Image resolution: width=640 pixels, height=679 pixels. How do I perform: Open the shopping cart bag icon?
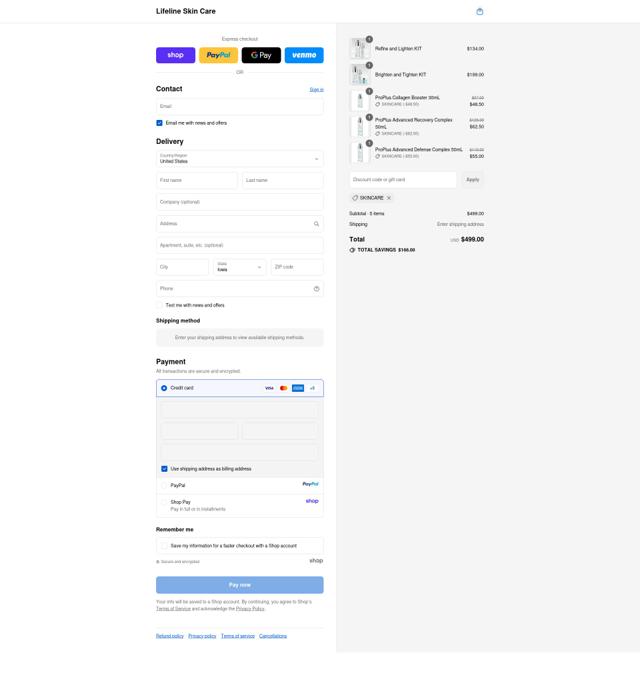[x=479, y=12]
